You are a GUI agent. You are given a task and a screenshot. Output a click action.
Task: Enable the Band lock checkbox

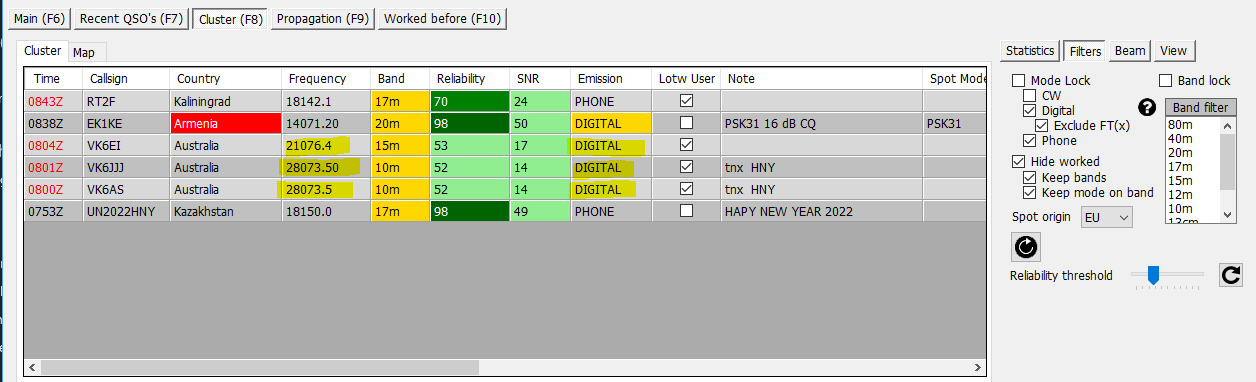tap(1165, 80)
